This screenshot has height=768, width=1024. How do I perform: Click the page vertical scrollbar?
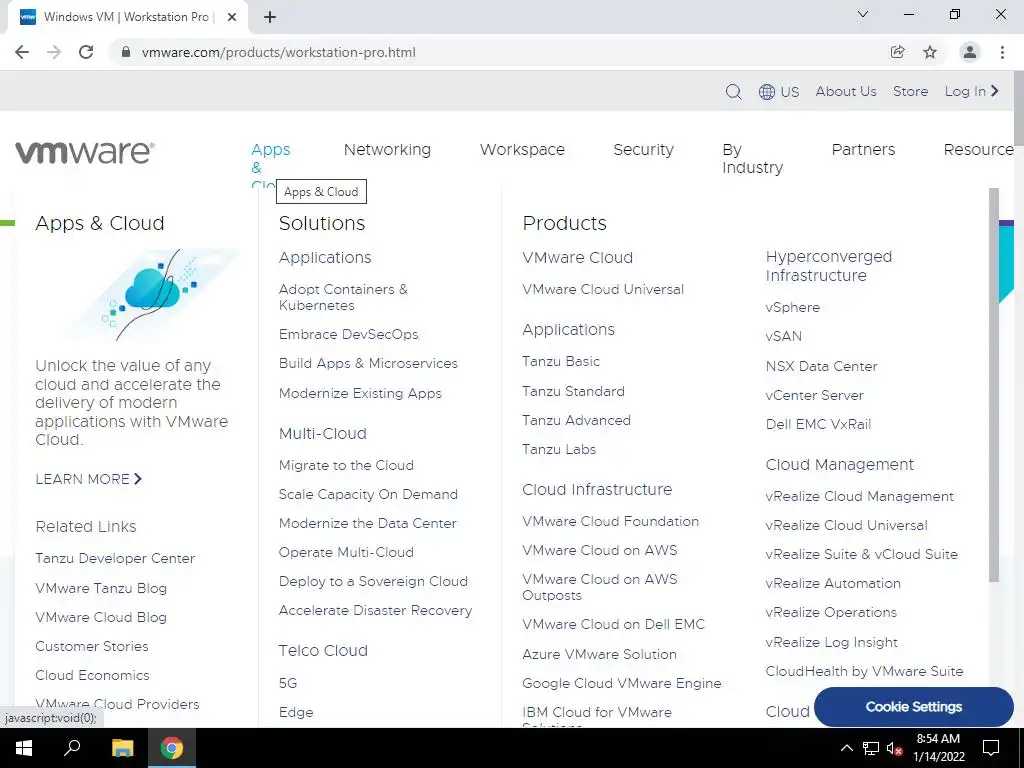[1019, 110]
